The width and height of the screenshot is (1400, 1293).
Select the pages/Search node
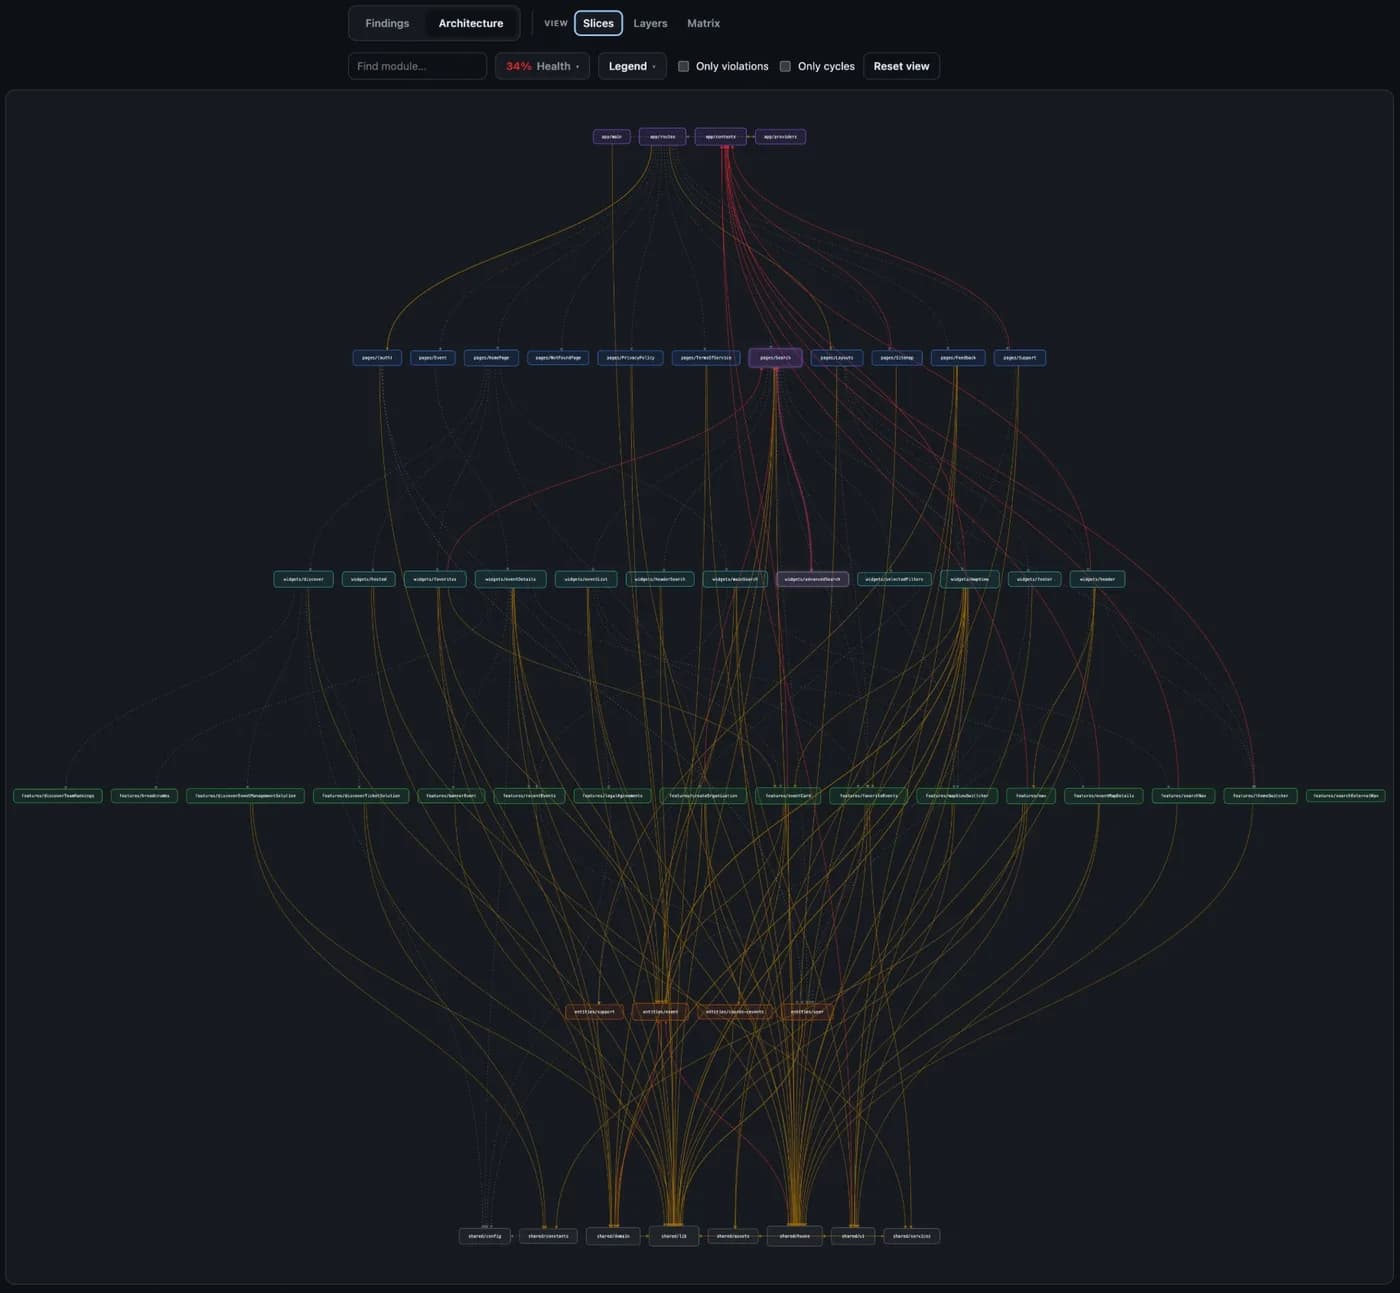coord(775,357)
